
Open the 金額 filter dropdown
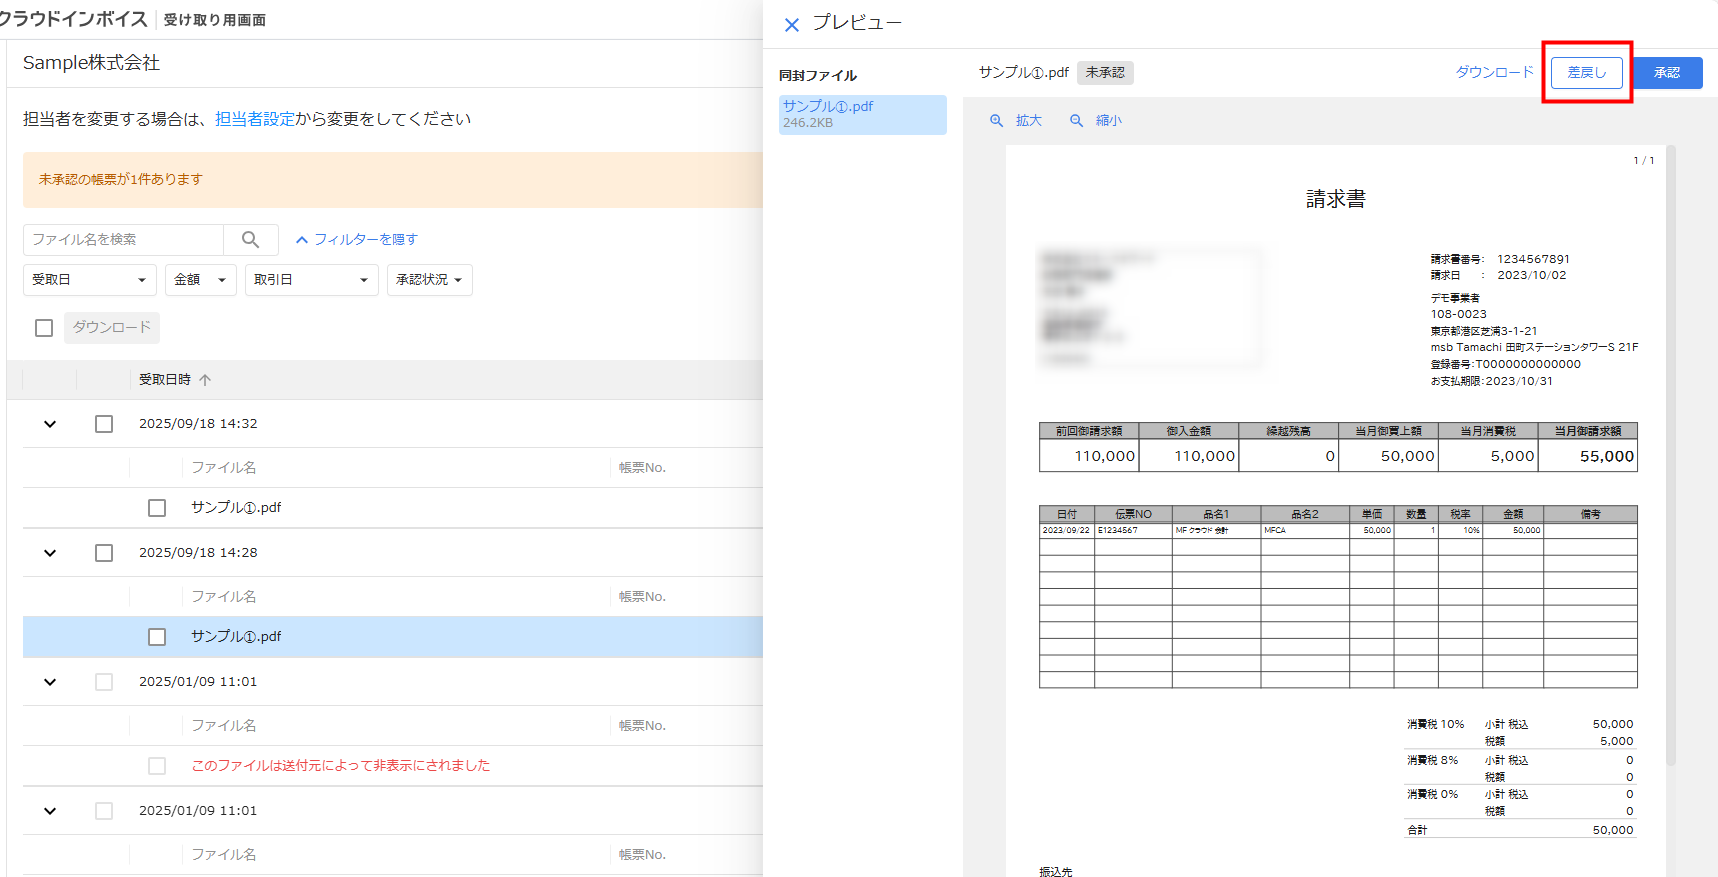200,280
